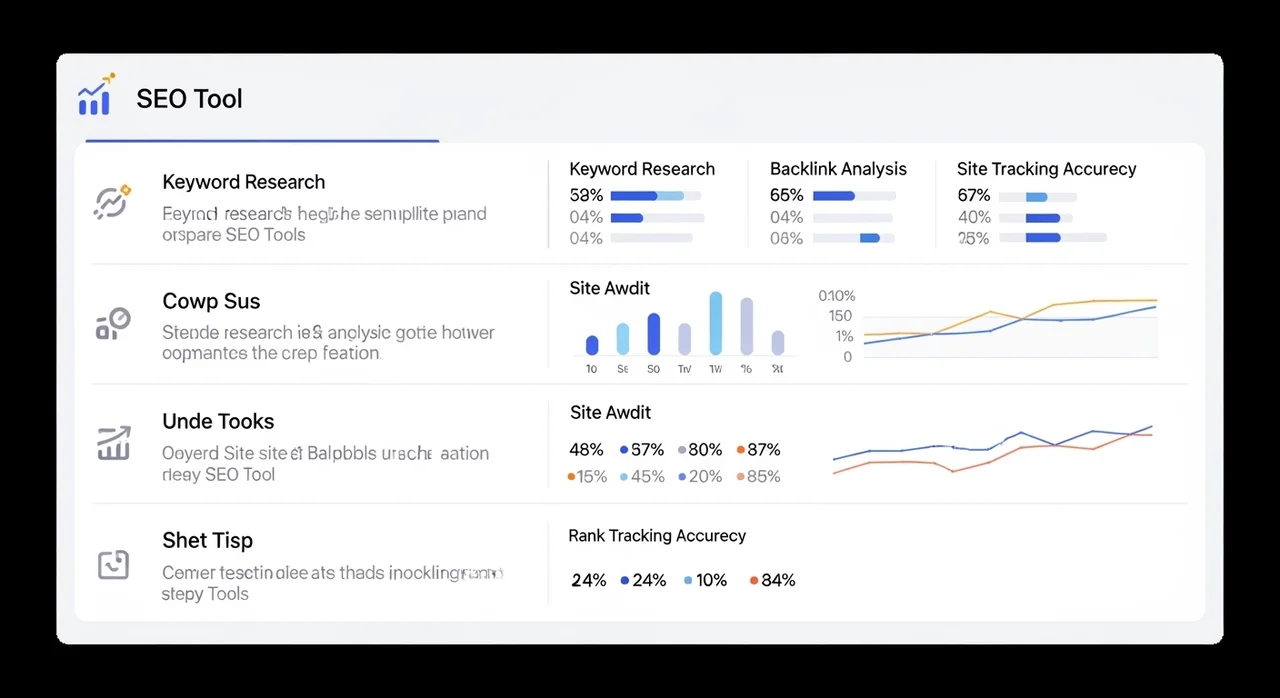Open the Cowp Sus list item
1280x698 pixels.
pos(211,302)
